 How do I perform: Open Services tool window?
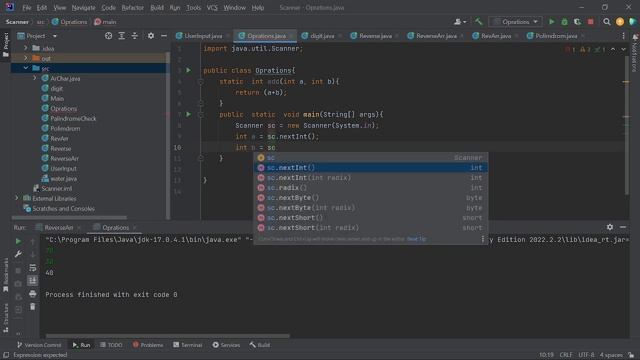click(226, 345)
